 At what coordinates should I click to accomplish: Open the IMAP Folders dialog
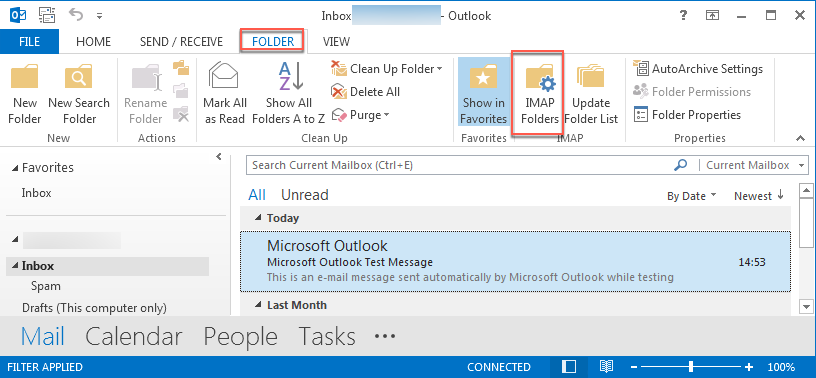coord(539,94)
